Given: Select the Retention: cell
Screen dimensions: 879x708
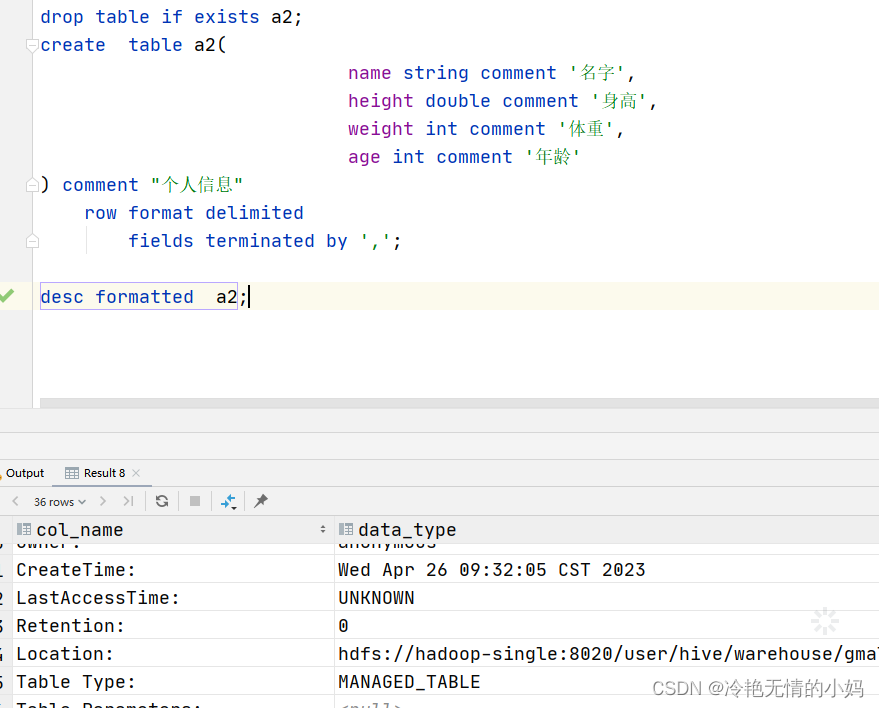Looking at the screenshot, I should (x=173, y=626).
